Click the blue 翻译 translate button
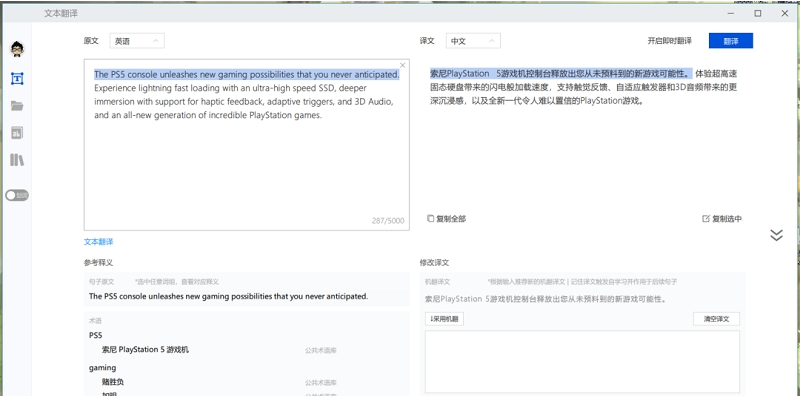Viewport: 803px width, 396px height. (x=731, y=41)
